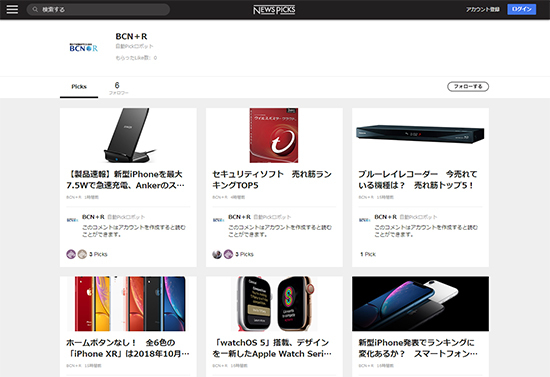Open the watchOS 5 Apple Watch title
Image resolution: width=550 pixels, height=377 pixels.
(272, 348)
